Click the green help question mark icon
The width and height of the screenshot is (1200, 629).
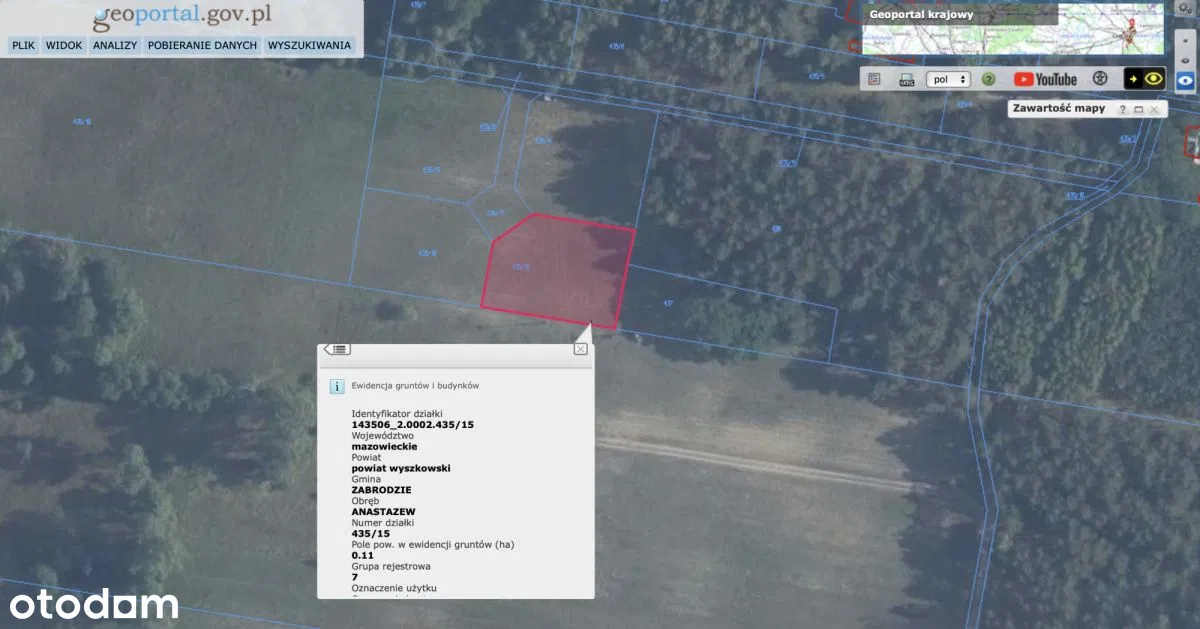click(x=988, y=79)
